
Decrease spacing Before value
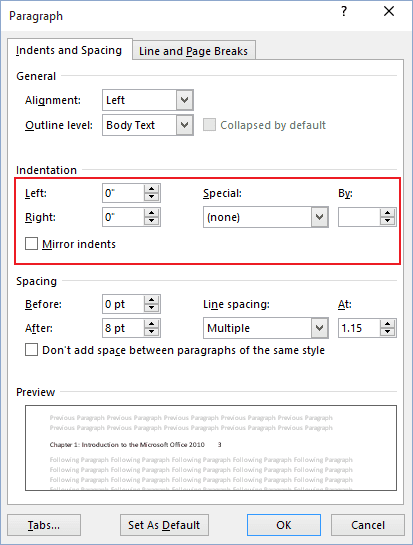[152, 308]
